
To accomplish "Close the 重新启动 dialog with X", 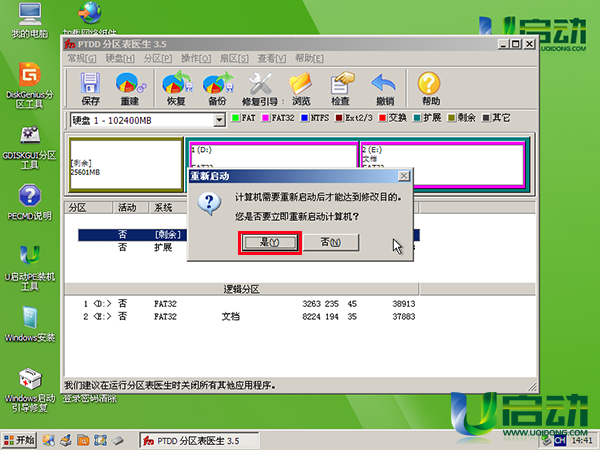I will pos(404,176).
